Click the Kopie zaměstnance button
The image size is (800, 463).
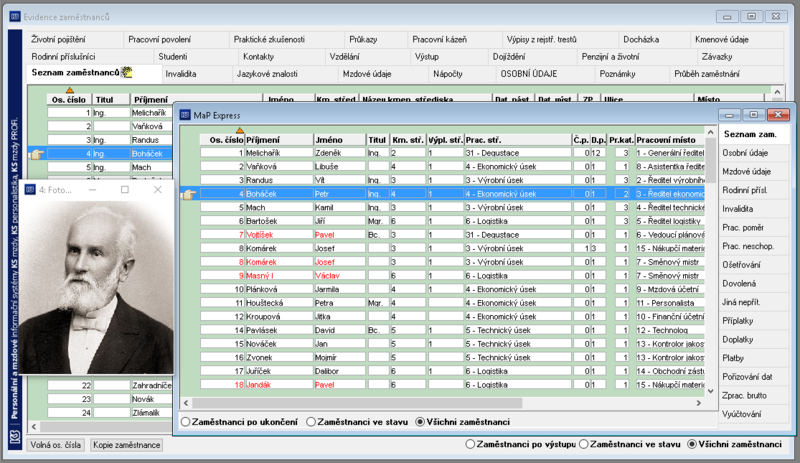[x=127, y=445]
